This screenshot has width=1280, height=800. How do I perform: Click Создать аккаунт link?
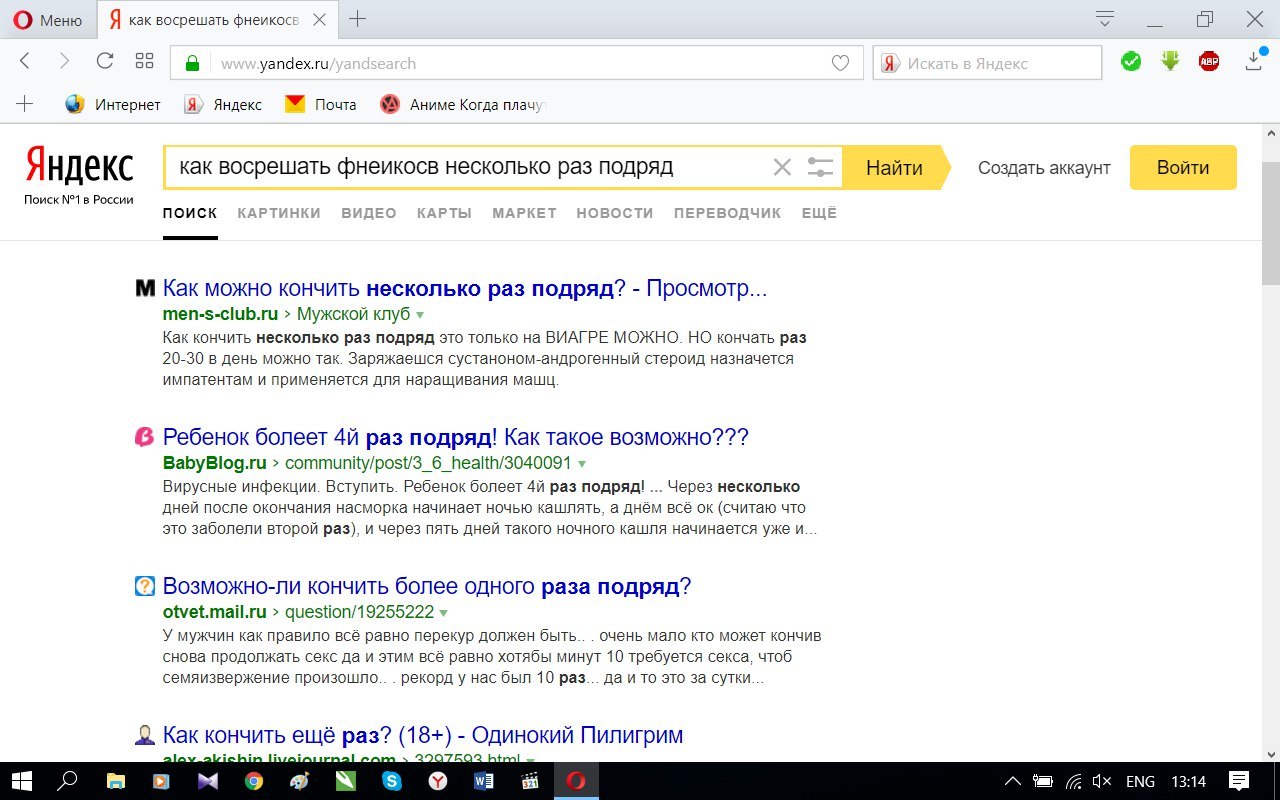click(1044, 168)
